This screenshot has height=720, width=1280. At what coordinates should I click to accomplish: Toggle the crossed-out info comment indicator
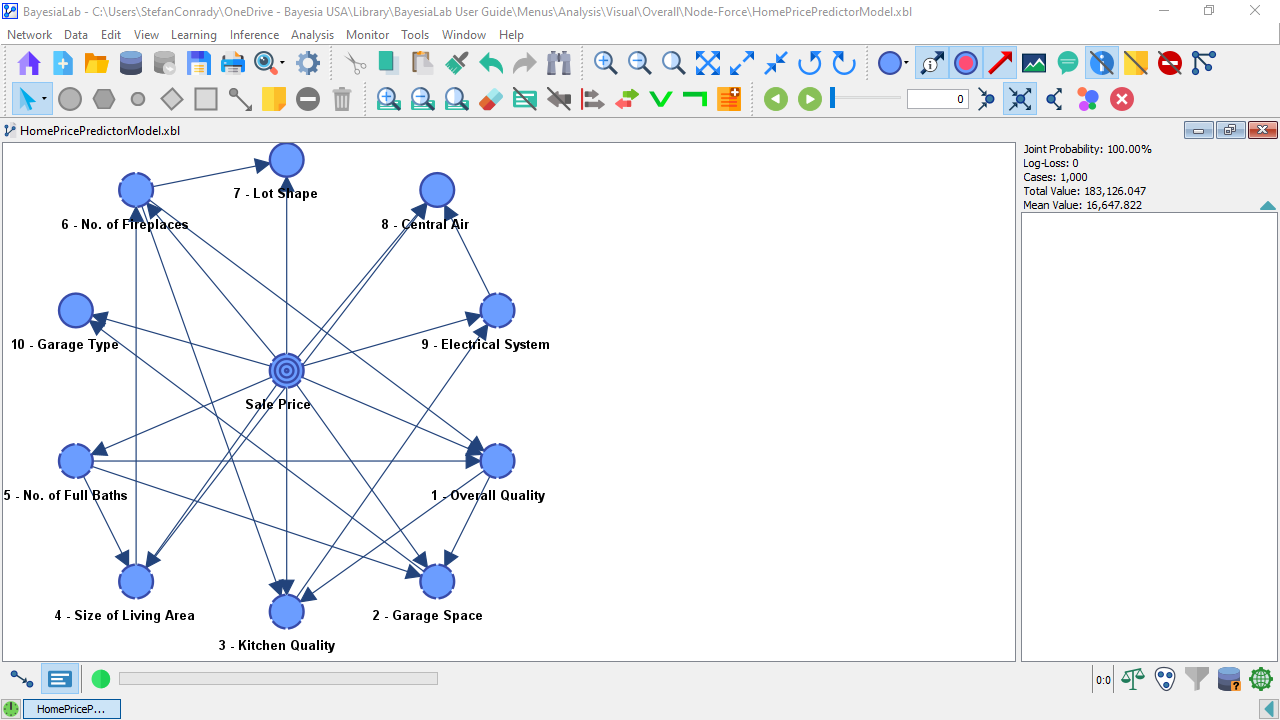point(1102,64)
